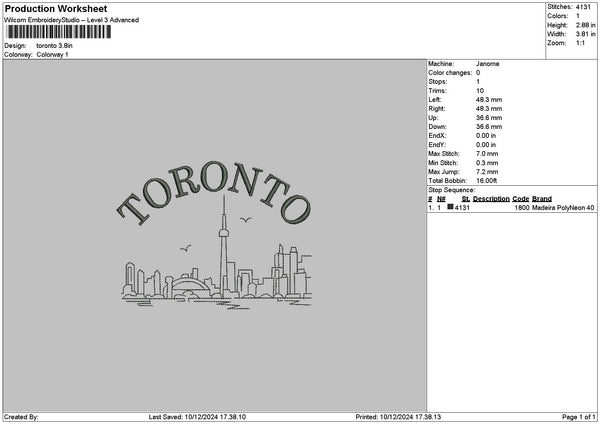Image resolution: width=600 pixels, height=424 pixels.
Task: Click the Page 1 of 1 footer text
Action: (579, 417)
